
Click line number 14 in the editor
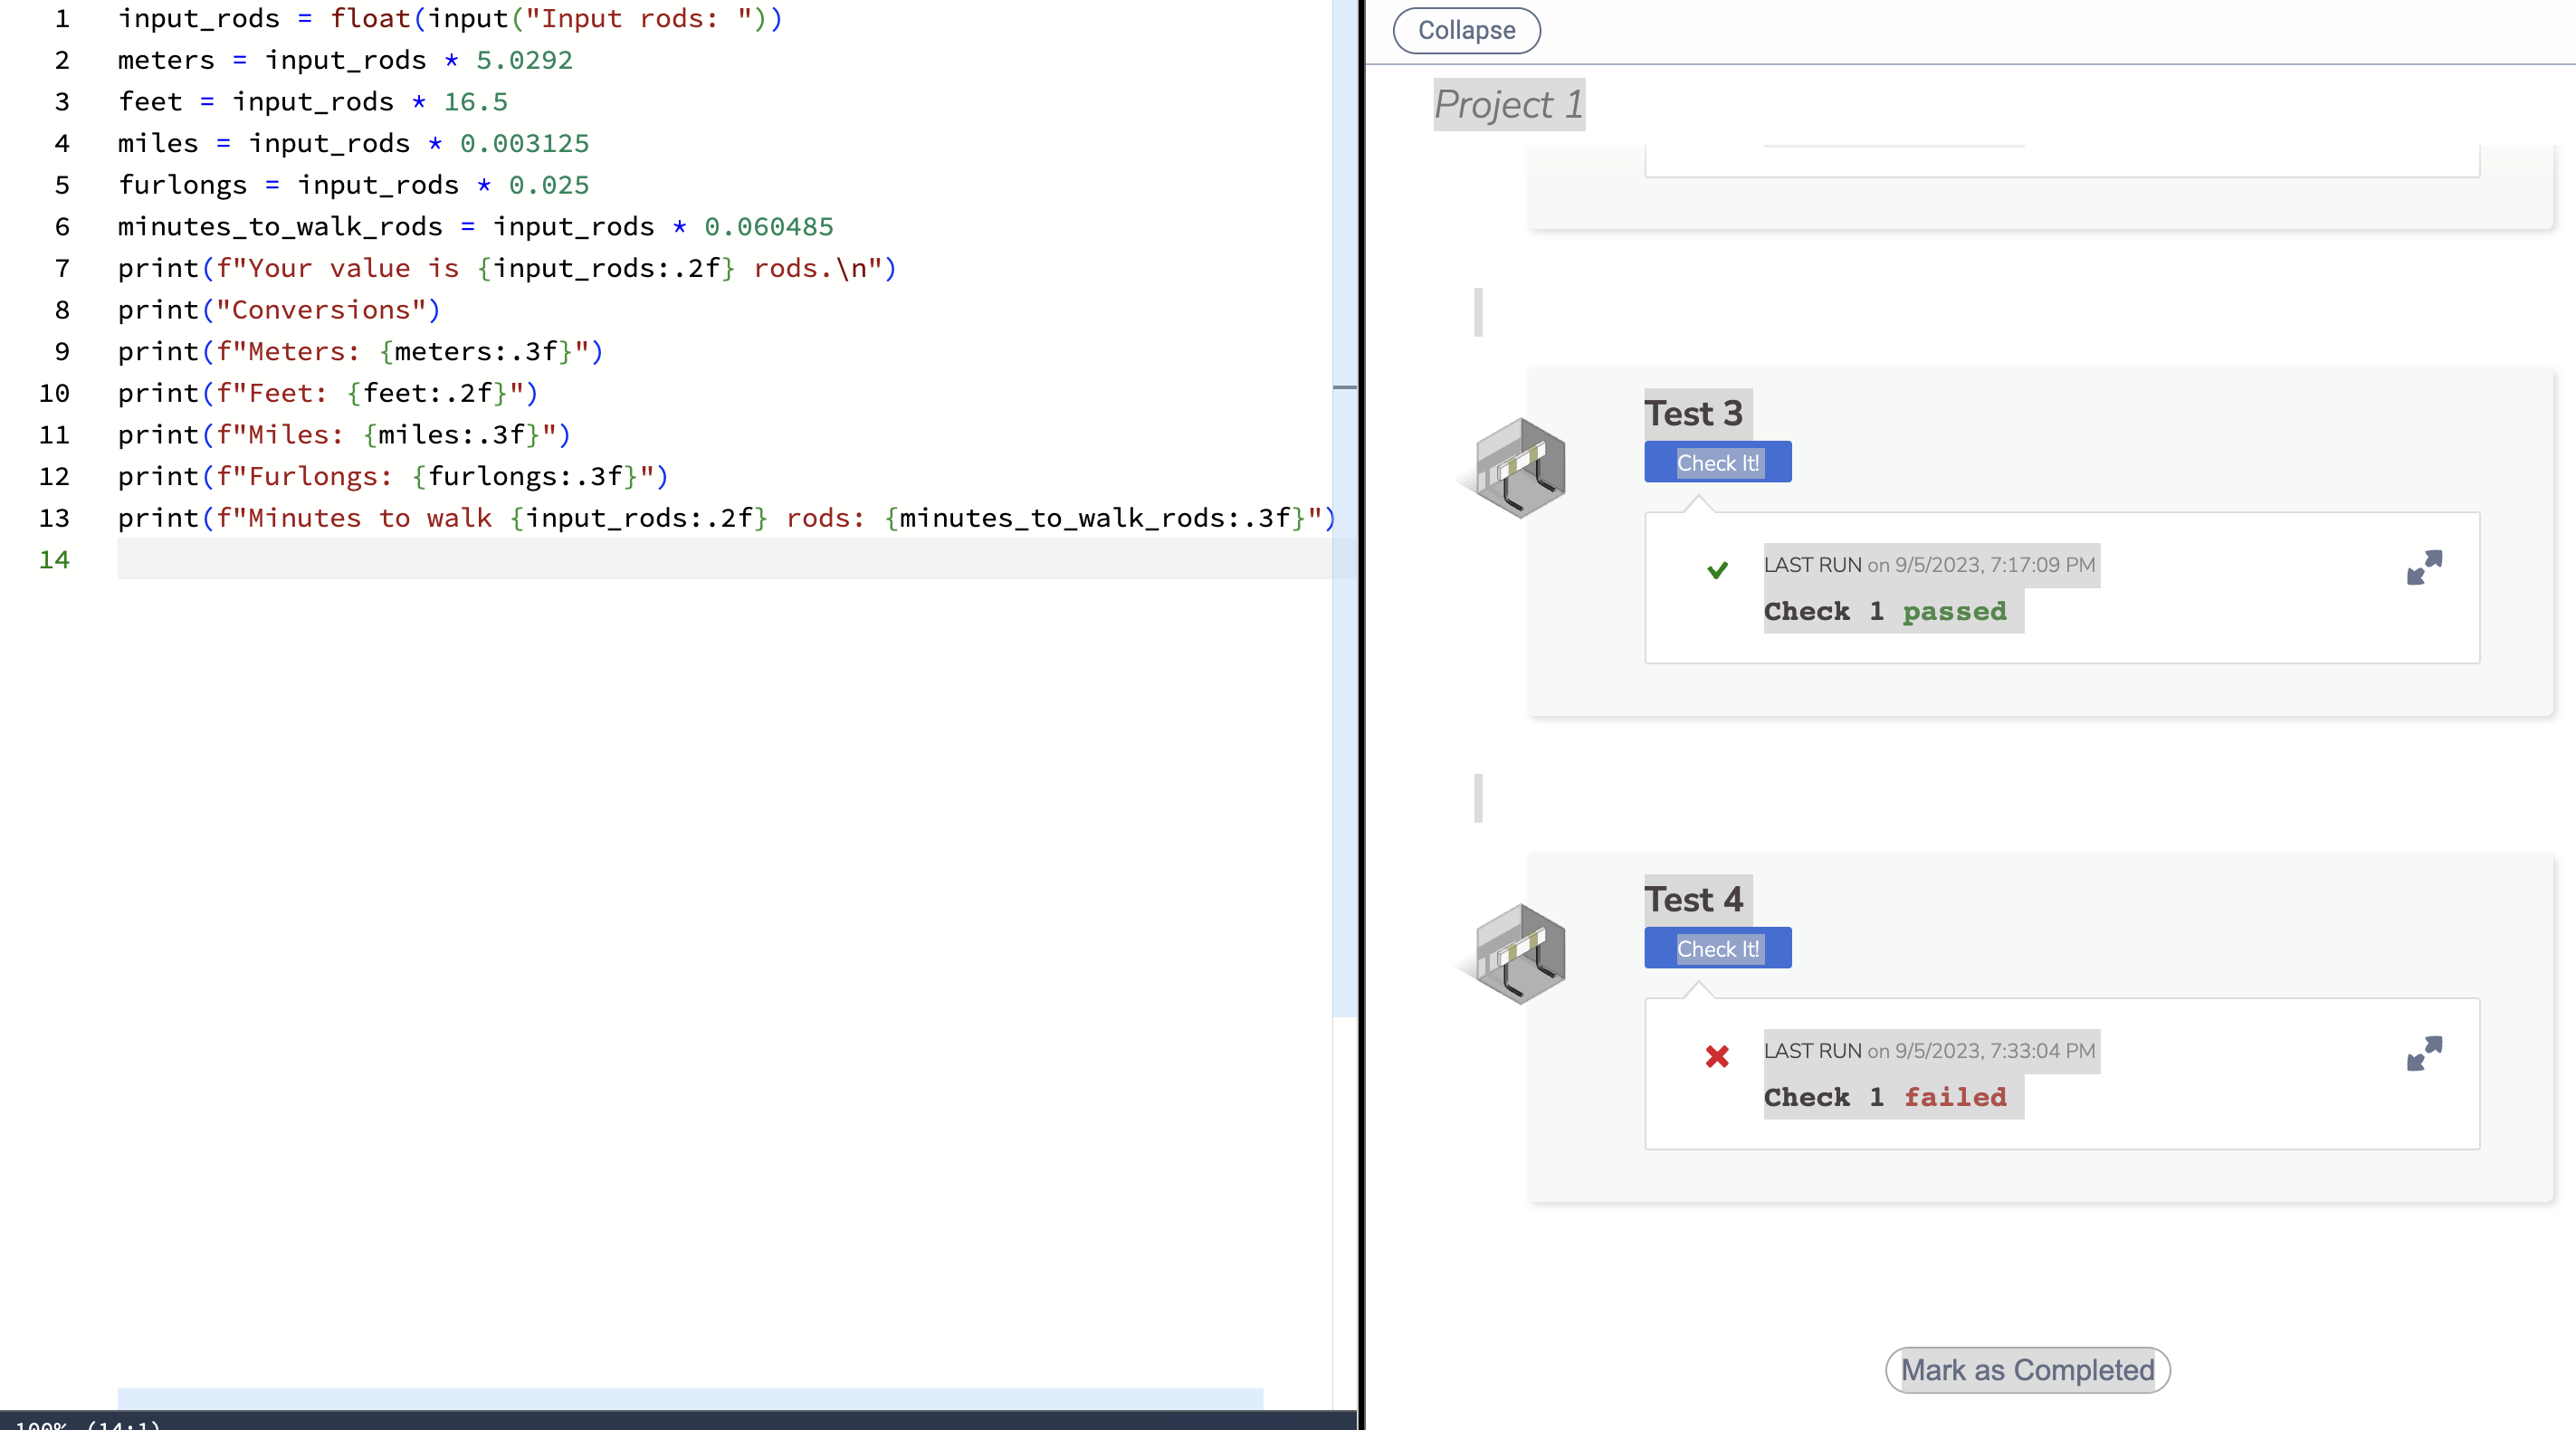point(55,560)
